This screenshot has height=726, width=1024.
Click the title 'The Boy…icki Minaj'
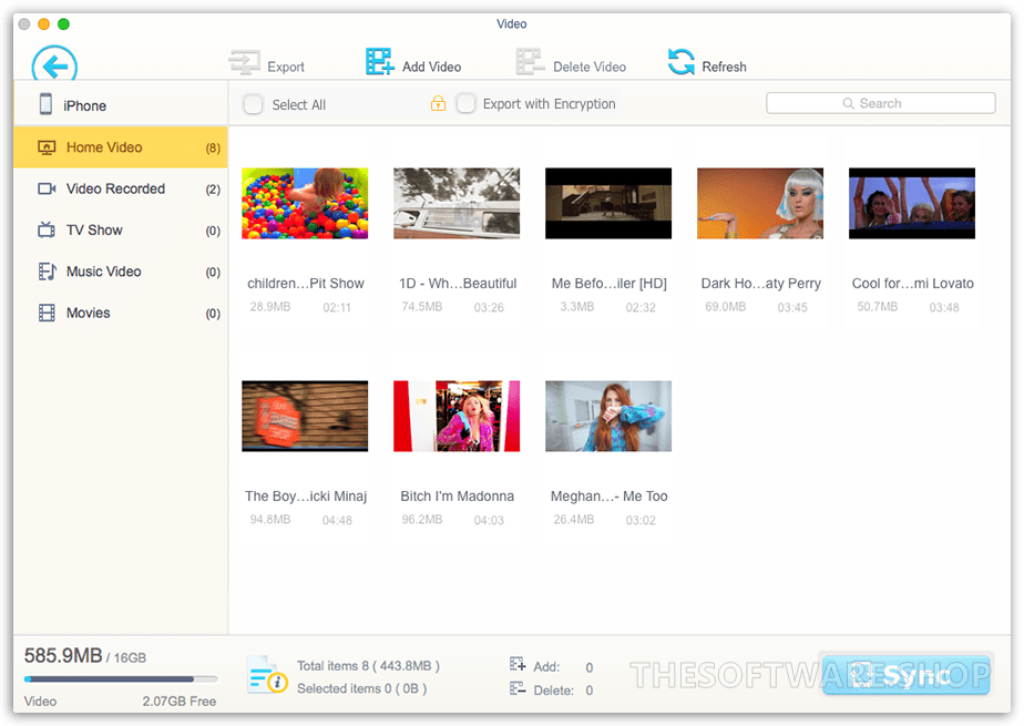pyautogui.click(x=306, y=496)
